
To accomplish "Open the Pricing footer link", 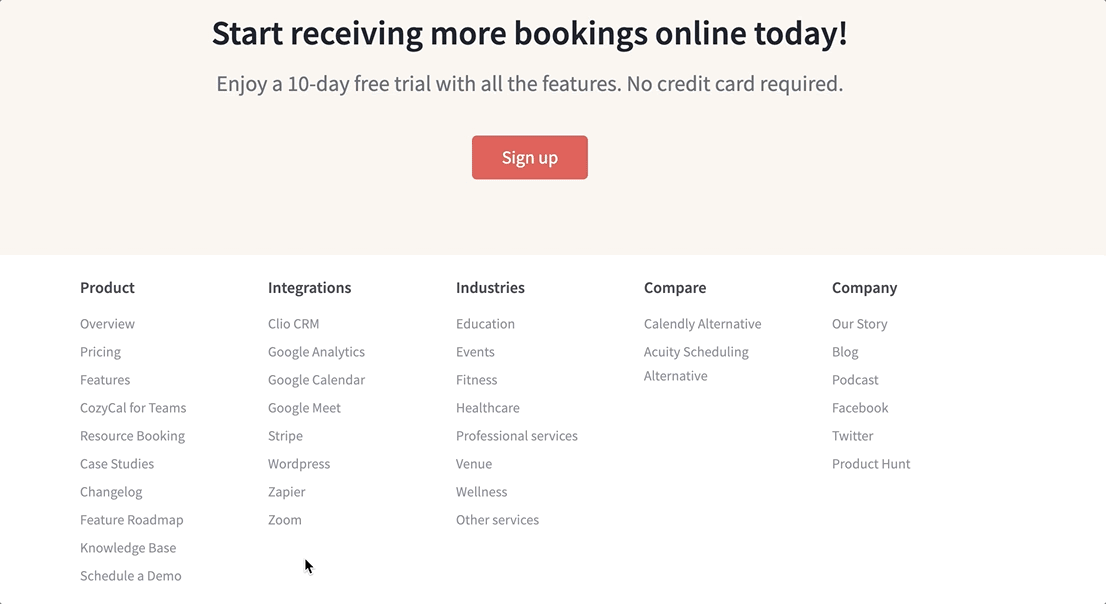I will click(100, 352).
